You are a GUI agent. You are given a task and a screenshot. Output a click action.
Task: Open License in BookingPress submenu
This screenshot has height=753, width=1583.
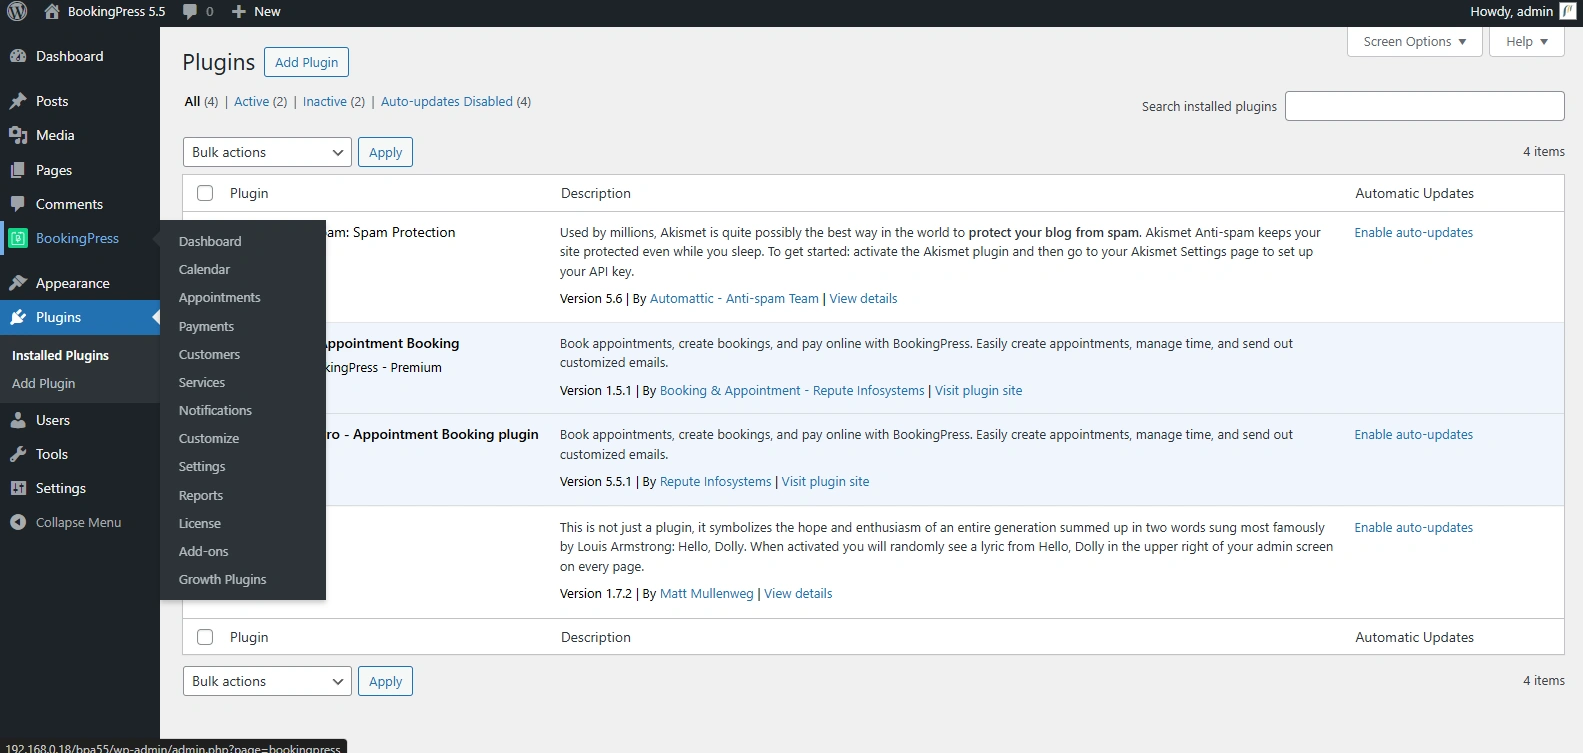pyautogui.click(x=200, y=524)
